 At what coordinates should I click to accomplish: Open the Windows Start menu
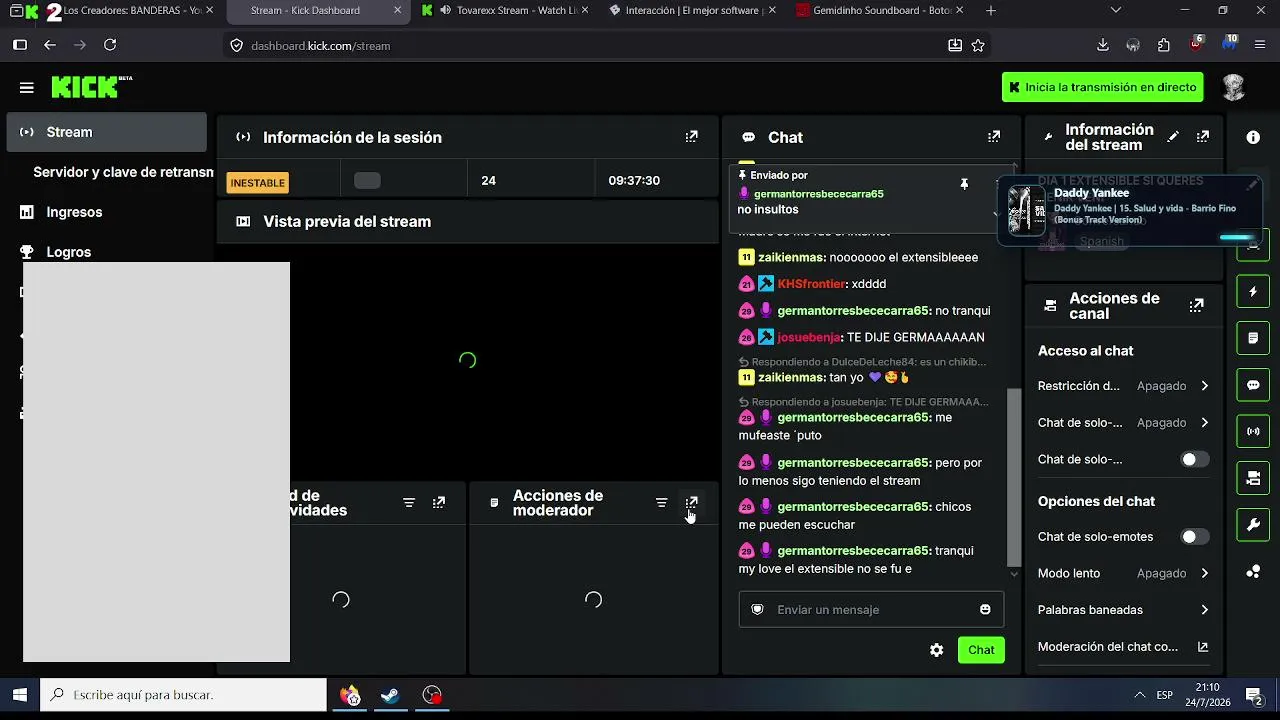(20, 695)
